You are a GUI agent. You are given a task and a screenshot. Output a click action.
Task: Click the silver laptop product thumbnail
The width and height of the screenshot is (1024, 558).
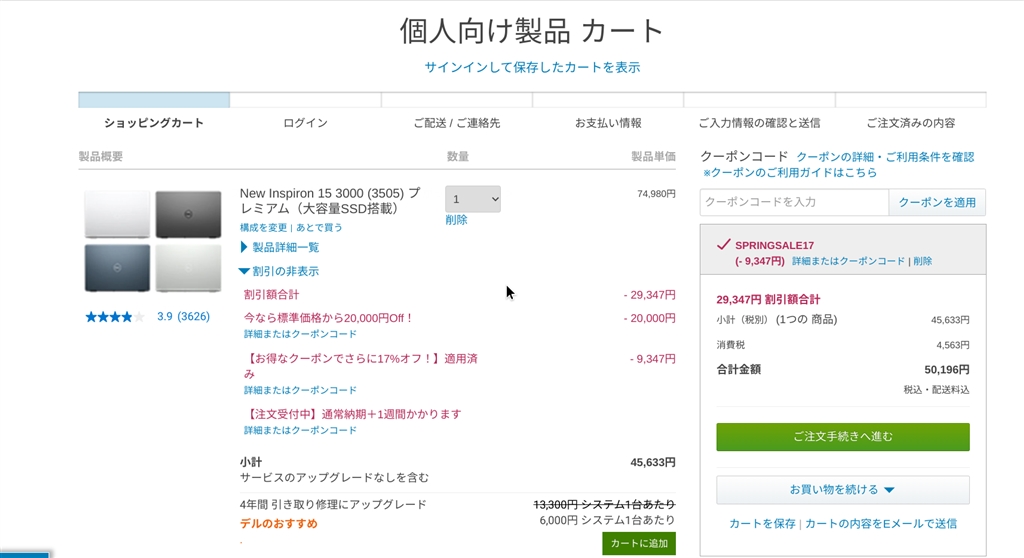click(x=188, y=267)
